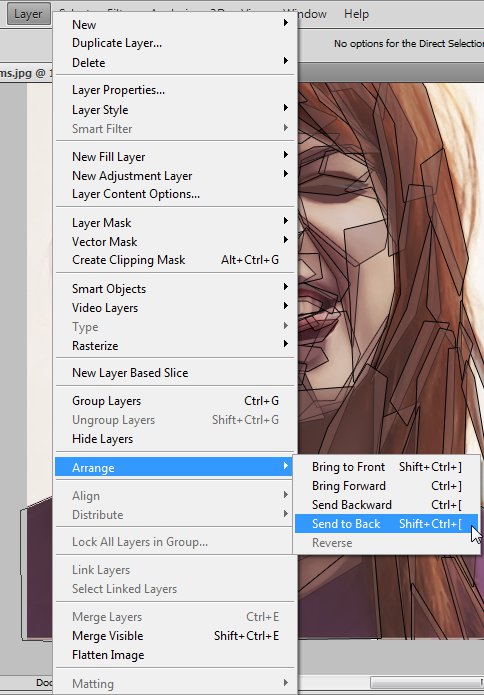Choose Layer Content Options...
Screen dimensions: 484x695
coord(175,194)
